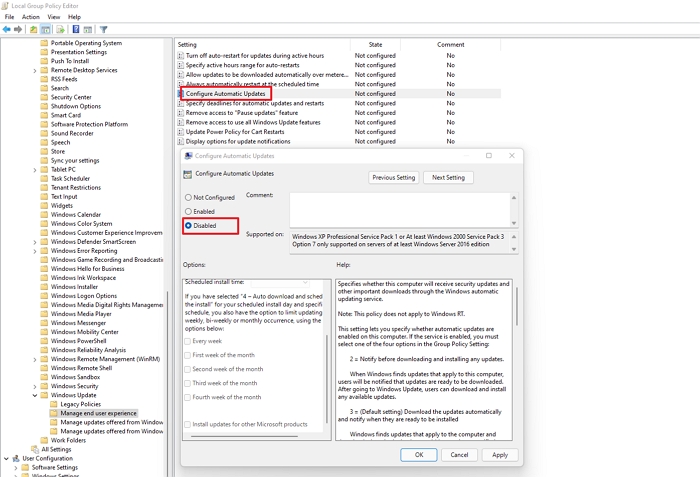The height and width of the screenshot is (477, 700).
Task: Check Fourth week of the month
Action: tap(188, 398)
